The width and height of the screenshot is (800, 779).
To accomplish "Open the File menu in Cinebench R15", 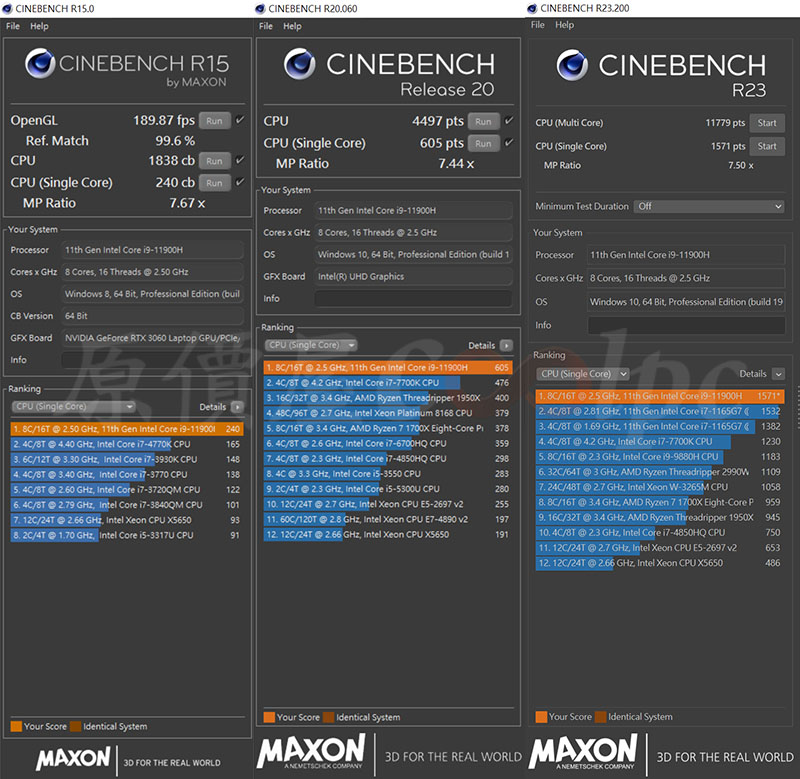I will click(x=13, y=26).
